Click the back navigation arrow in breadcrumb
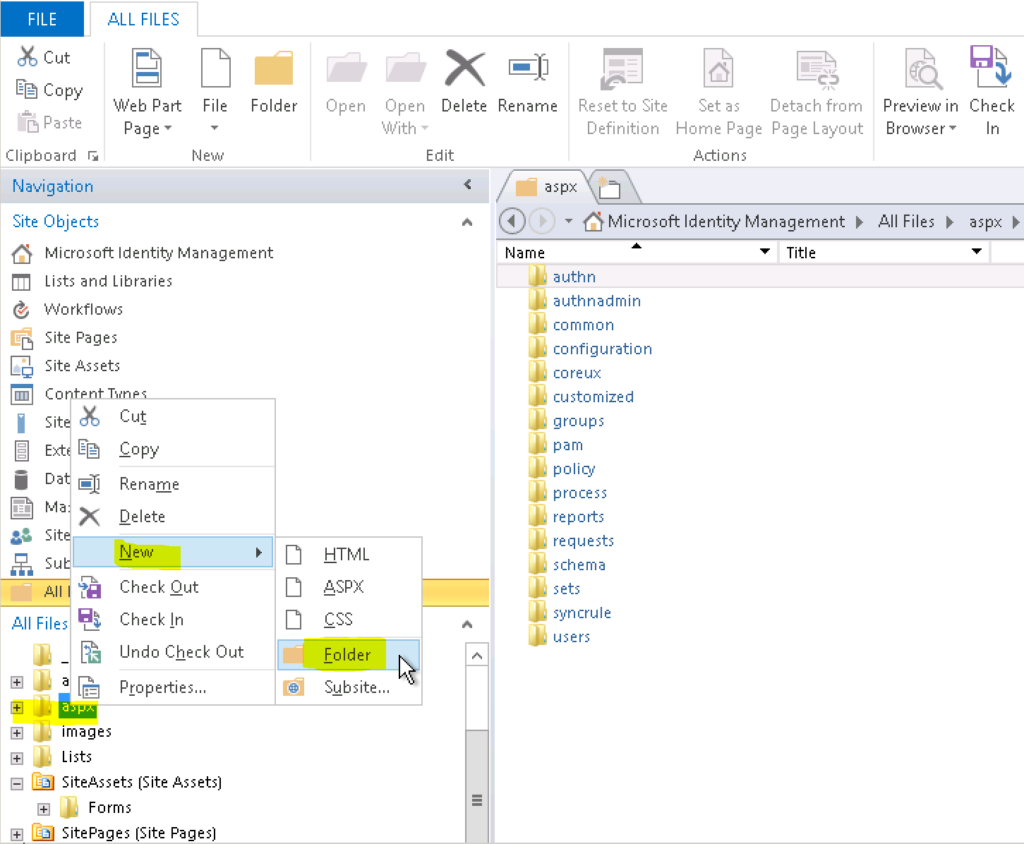 [512, 221]
